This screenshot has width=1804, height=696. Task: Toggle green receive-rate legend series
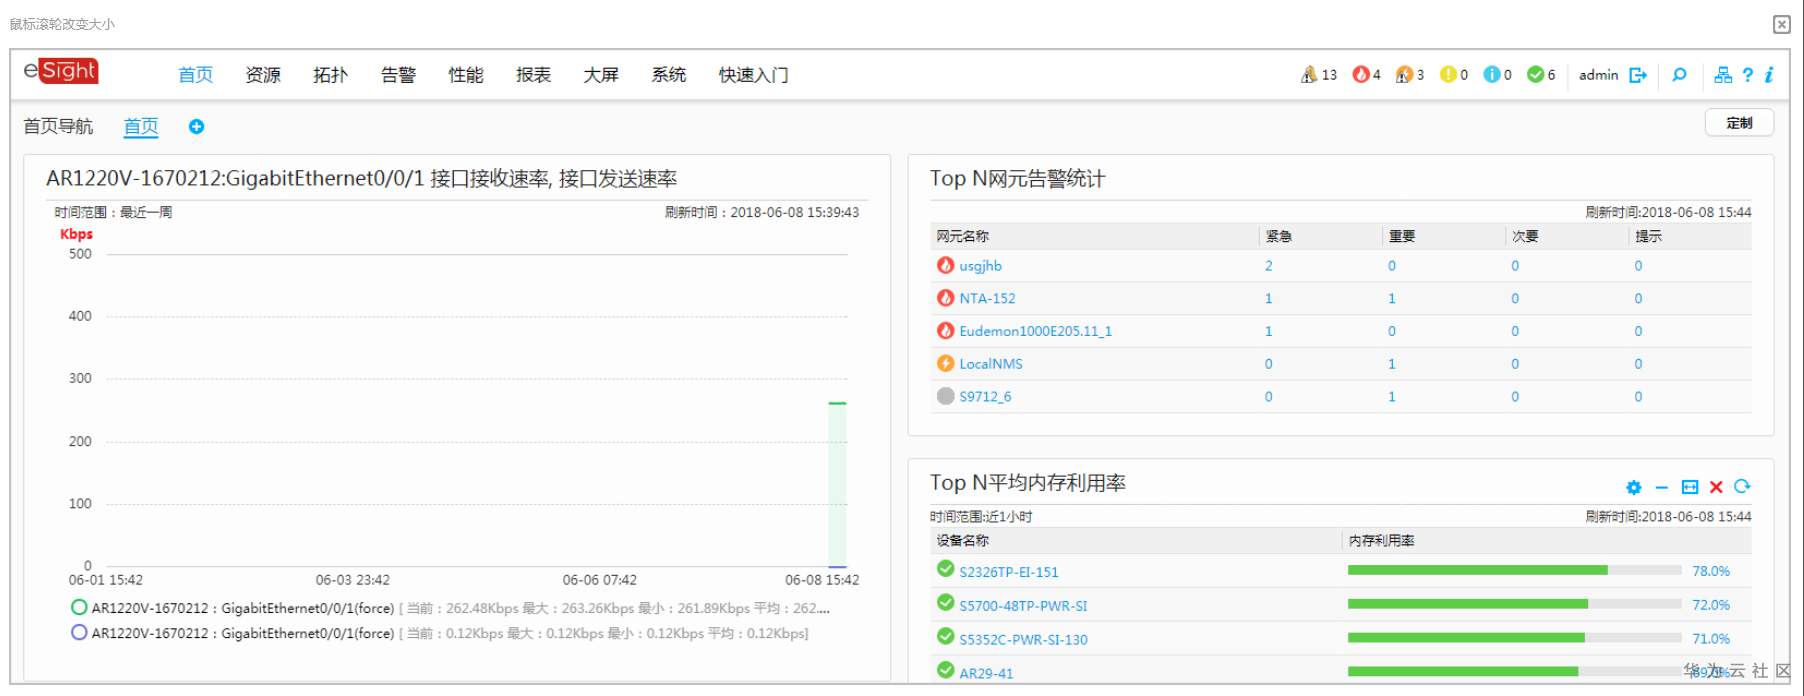[x=79, y=607]
